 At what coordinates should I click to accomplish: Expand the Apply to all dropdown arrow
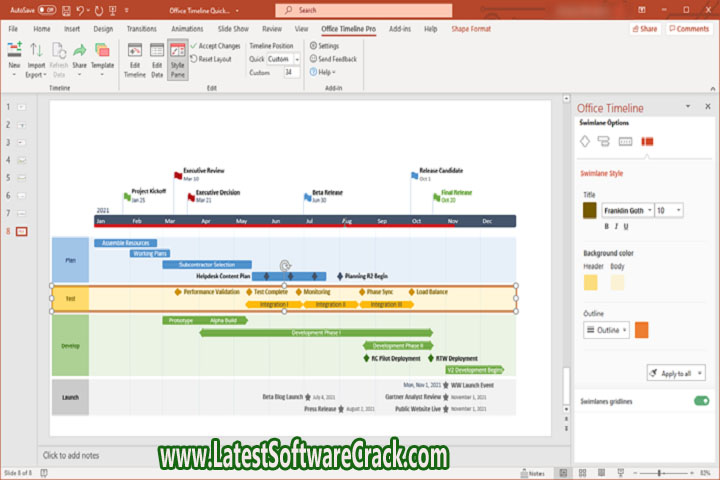pos(700,373)
